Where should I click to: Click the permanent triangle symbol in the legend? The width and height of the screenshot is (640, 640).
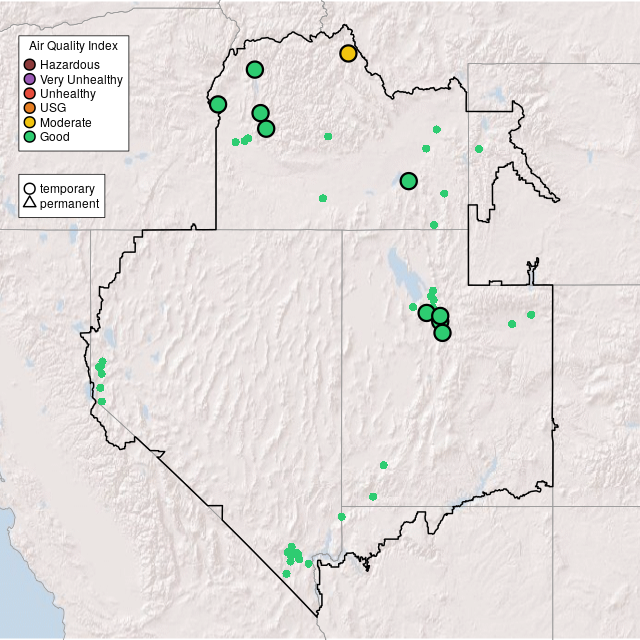tap(30, 203)
